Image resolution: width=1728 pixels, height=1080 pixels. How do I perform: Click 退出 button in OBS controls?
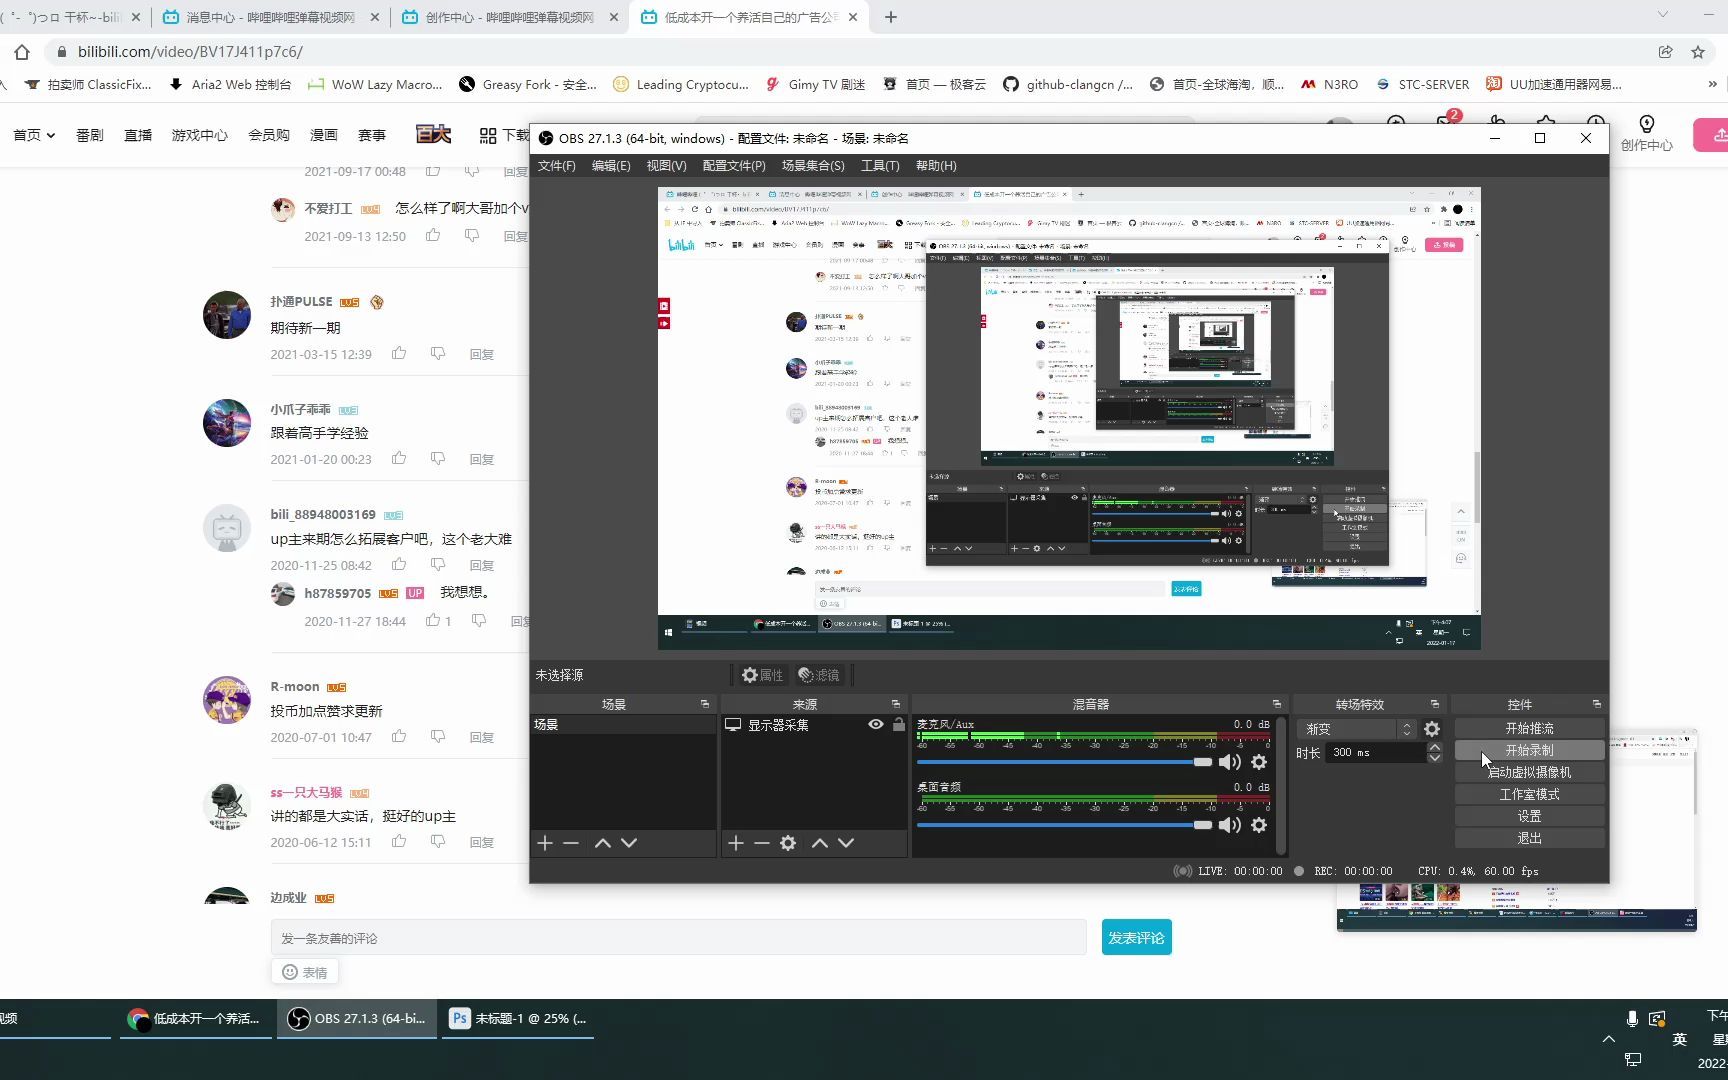click(1529, 838)
